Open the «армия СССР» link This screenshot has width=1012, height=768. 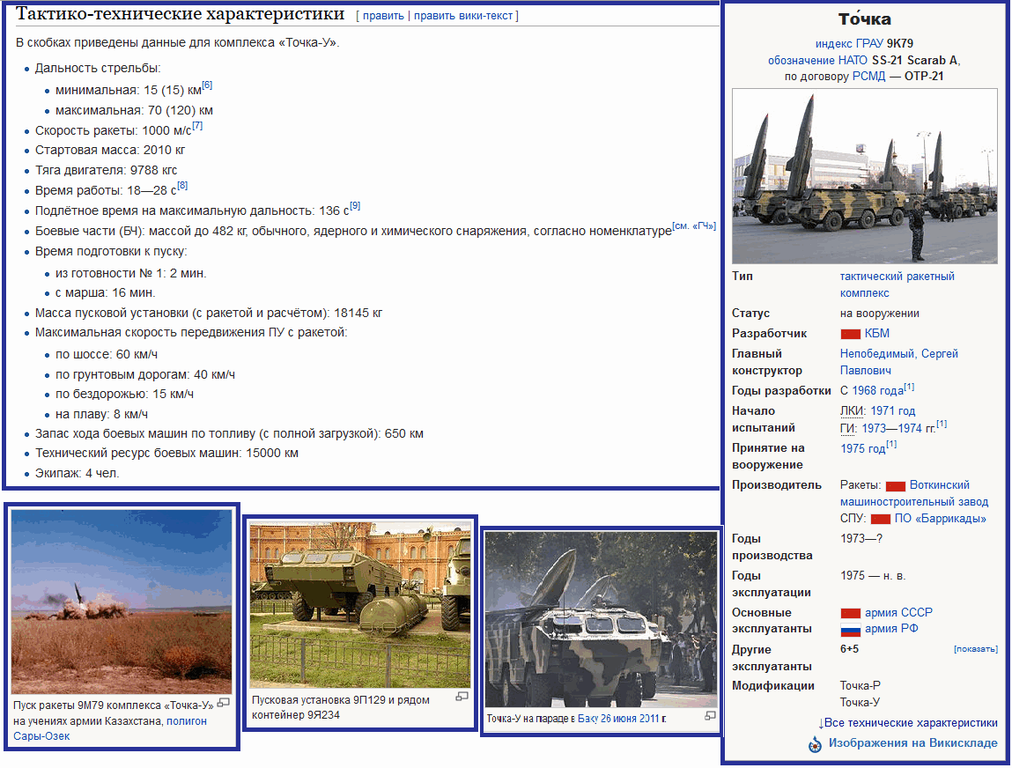(x=898, y=613)
